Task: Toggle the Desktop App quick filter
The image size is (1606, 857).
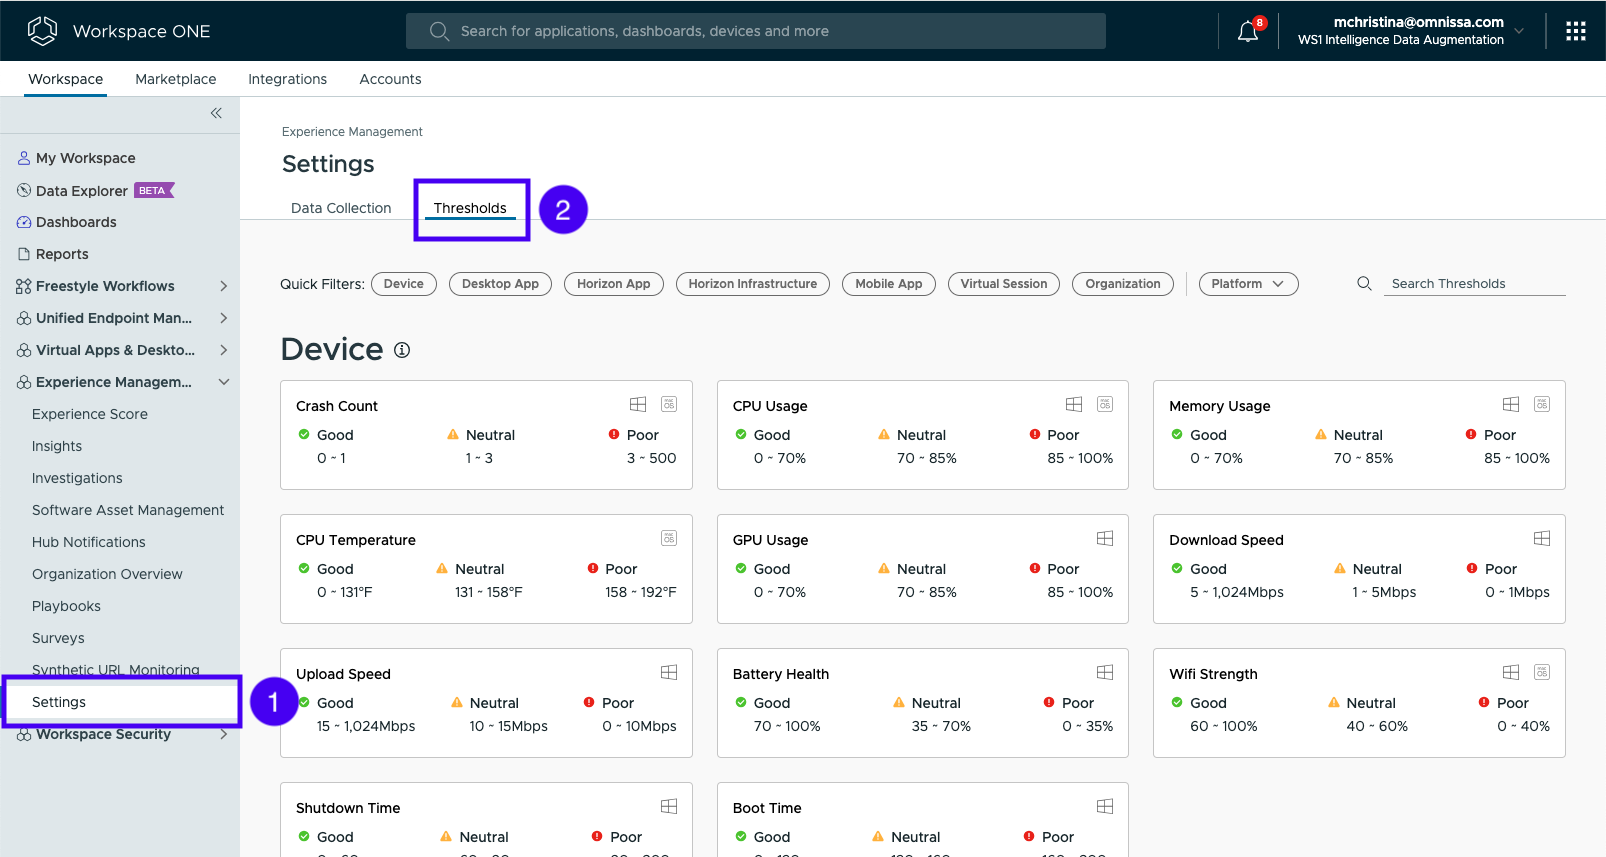Action: (x=500, y=284)
